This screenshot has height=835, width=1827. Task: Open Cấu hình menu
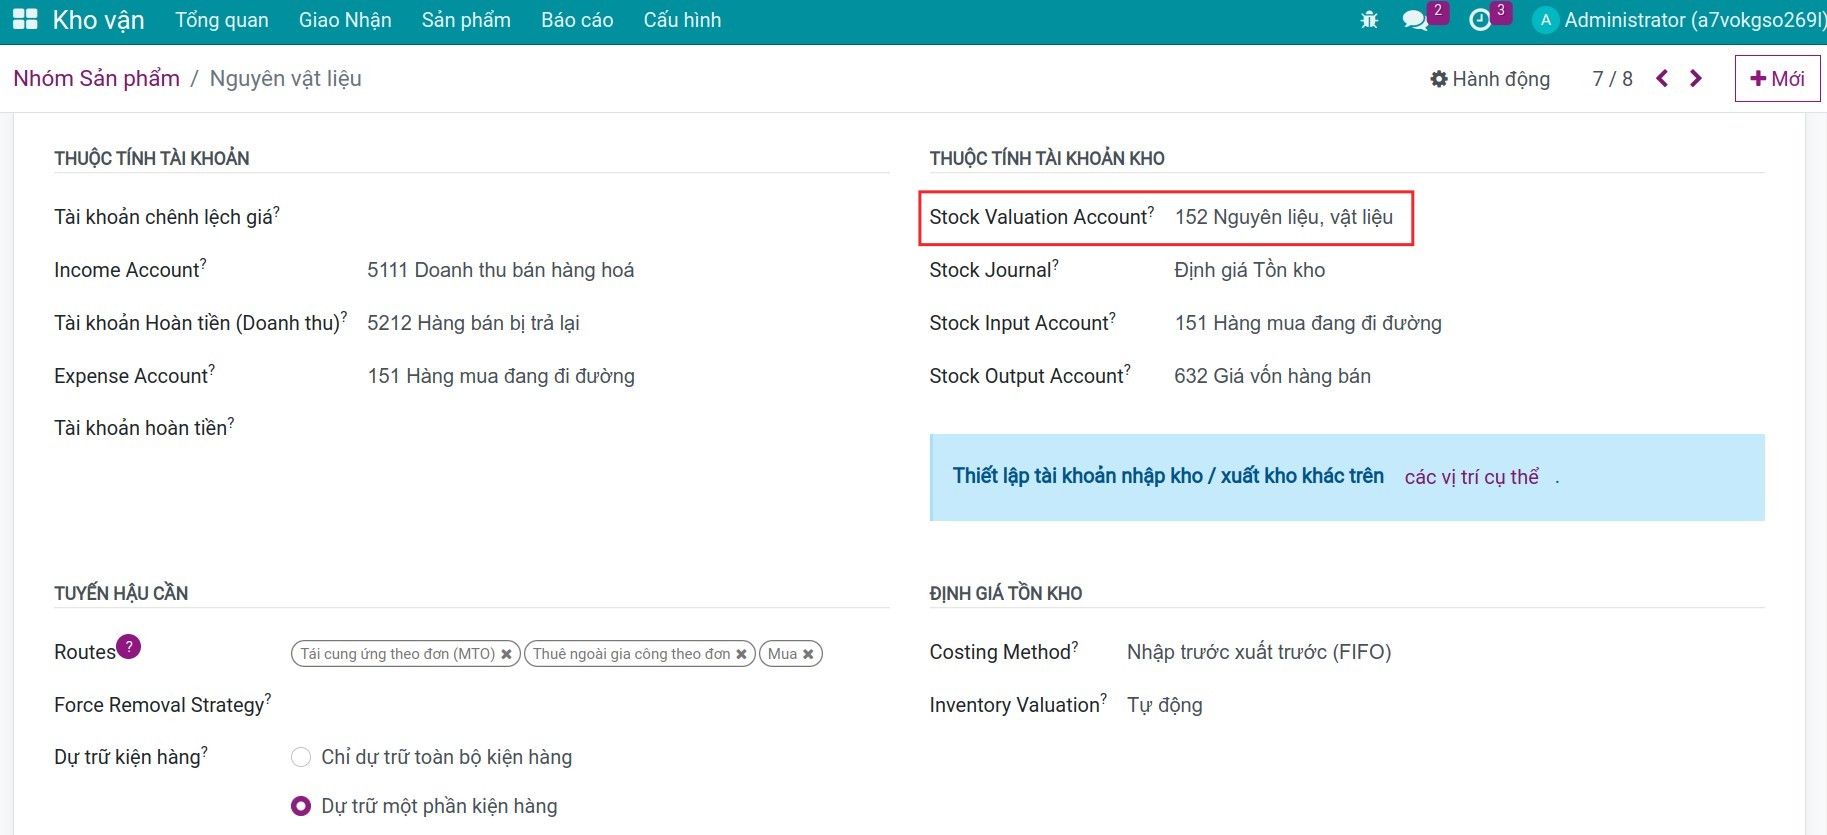[682, 20]
